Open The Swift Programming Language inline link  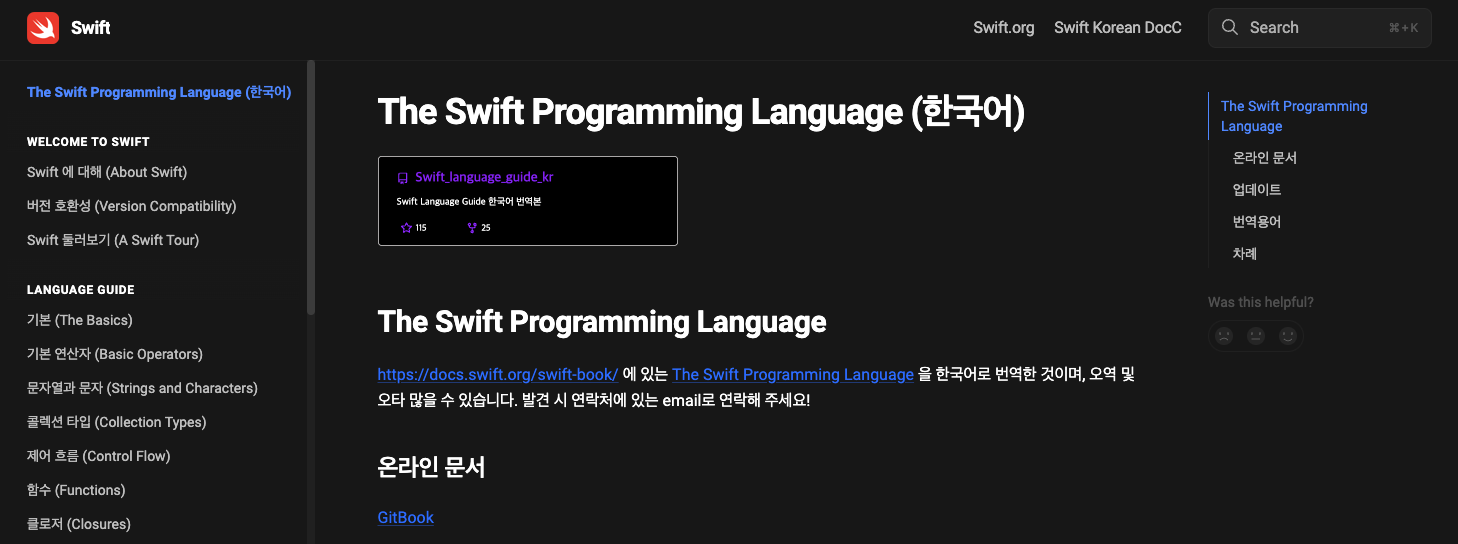coord(793,375)
